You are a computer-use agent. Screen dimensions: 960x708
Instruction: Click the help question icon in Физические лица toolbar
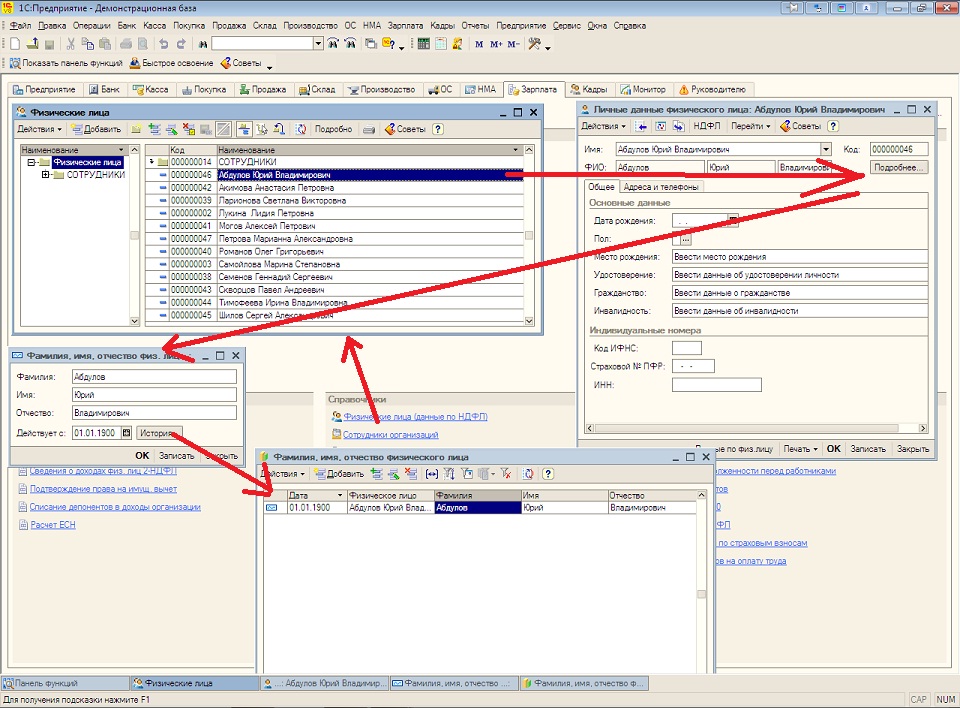click(438, 129)
